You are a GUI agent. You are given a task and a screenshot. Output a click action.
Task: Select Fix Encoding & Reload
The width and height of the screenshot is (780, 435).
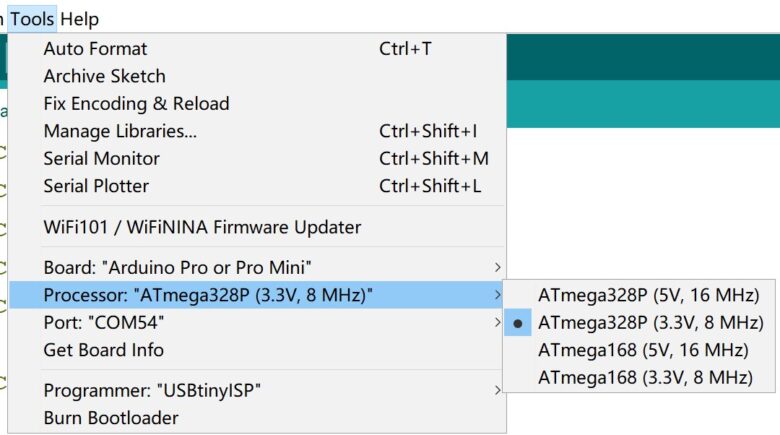tap(258, 104)
